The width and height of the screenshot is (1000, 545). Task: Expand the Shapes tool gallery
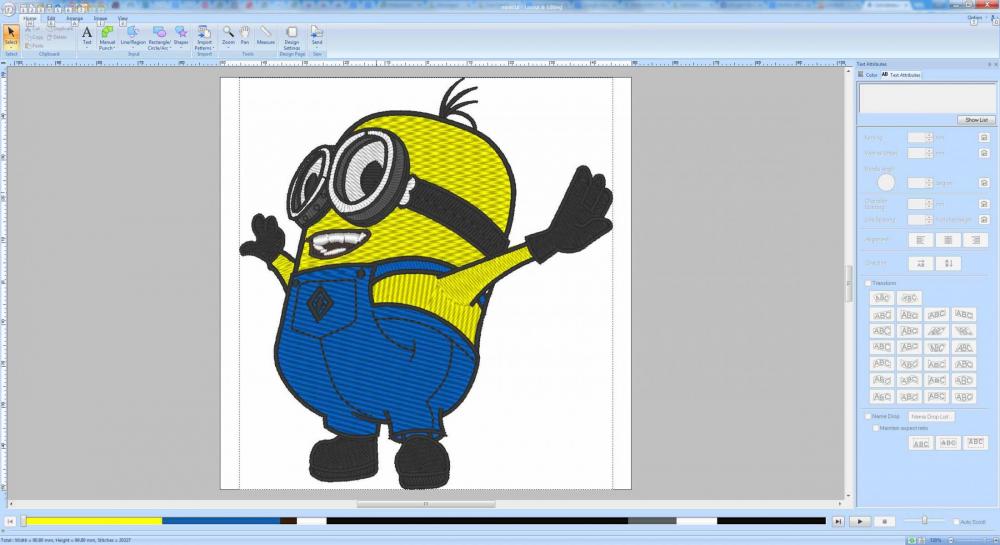(x=181, y=38)
